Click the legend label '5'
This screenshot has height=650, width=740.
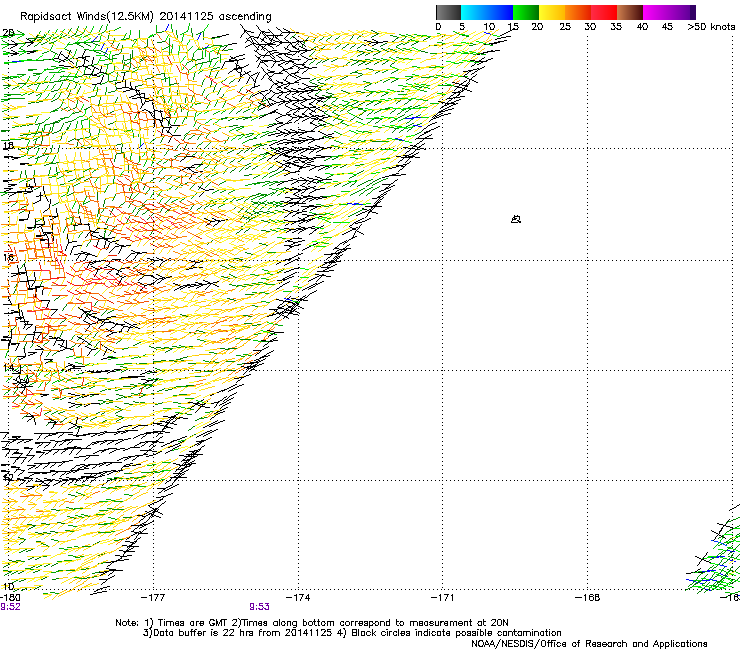coord(462,27)
